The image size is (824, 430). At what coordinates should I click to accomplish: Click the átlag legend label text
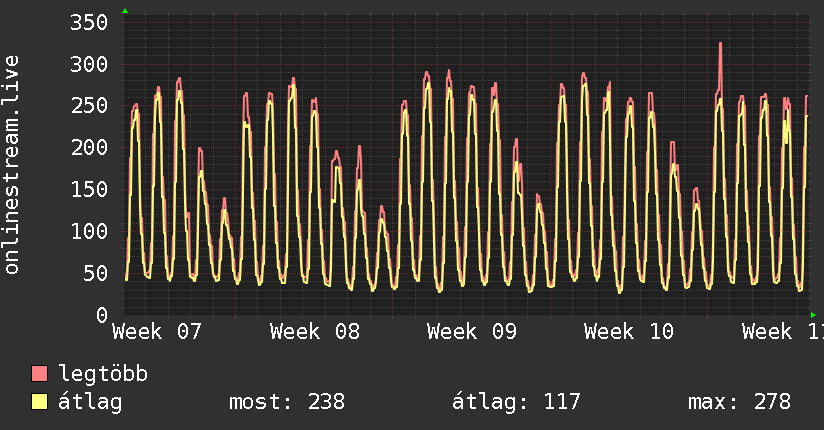click(90, 402)
